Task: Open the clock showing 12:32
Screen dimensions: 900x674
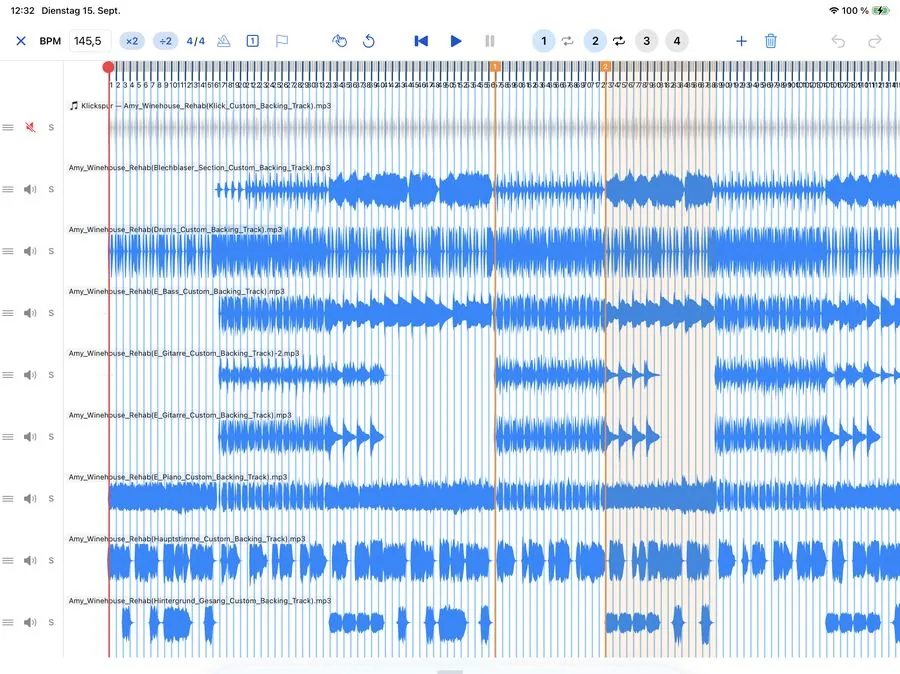Action: tap(22, 10)
